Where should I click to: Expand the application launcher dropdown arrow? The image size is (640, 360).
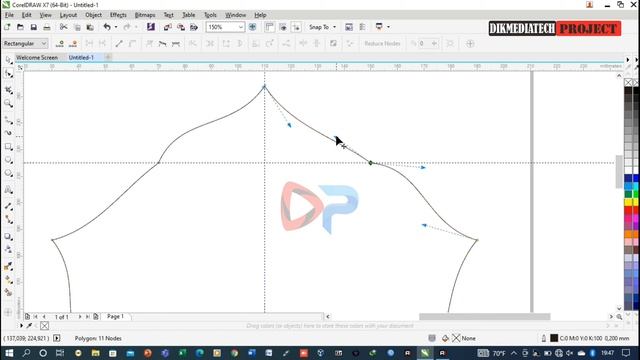(388, 27)
